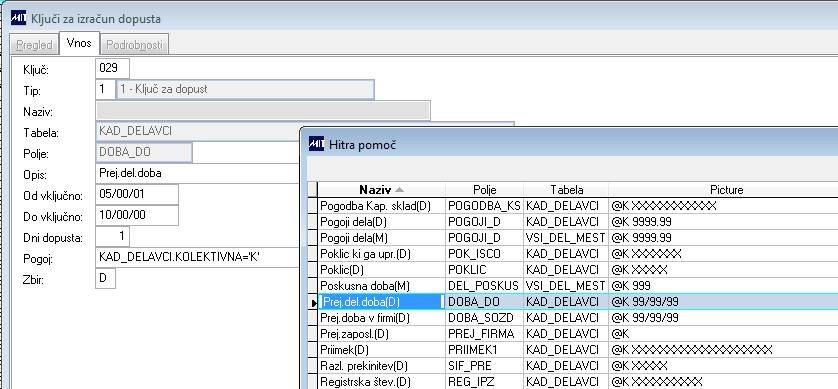Click the DEL_POSKUS cell
The width and height of the screenshot is (838, 389).
click(x=484, y=286)
